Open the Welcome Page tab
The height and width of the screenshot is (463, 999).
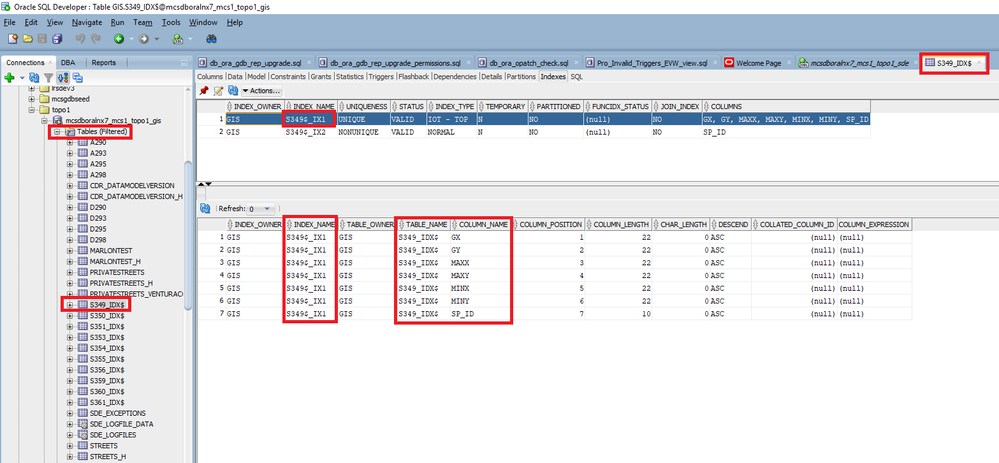coord(758,63)
